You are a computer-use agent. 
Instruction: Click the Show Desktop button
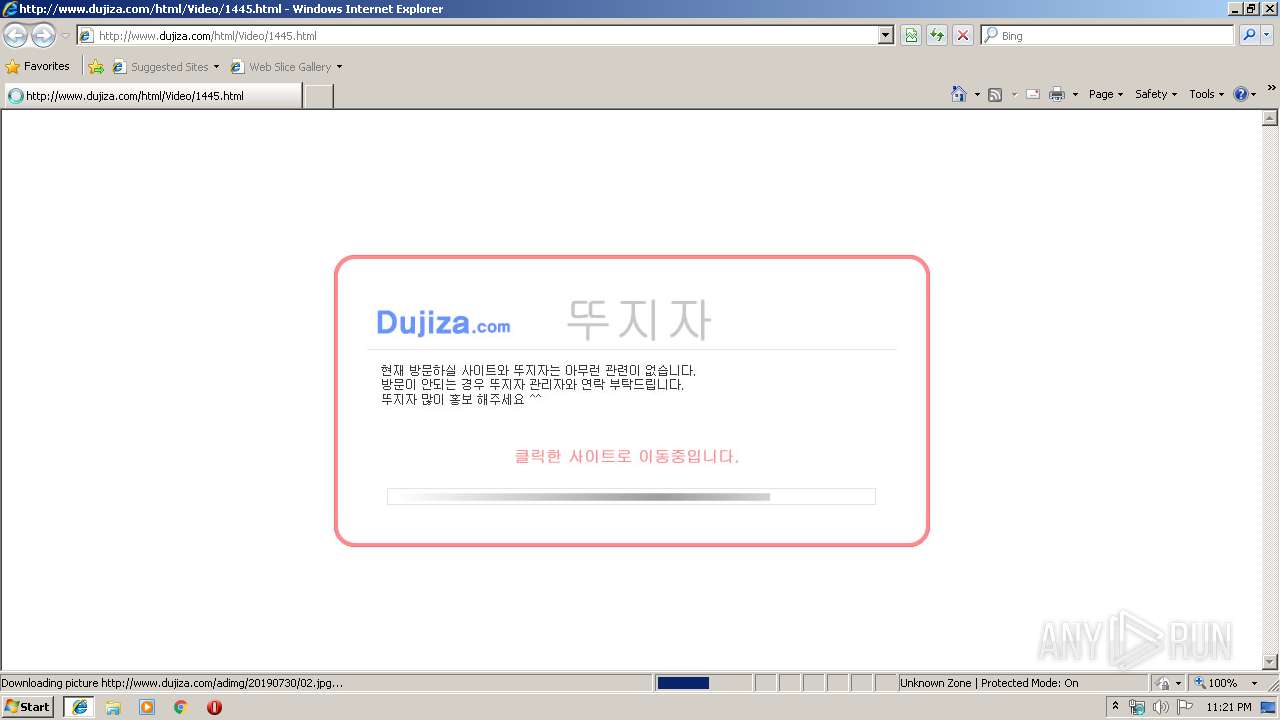1269,707
